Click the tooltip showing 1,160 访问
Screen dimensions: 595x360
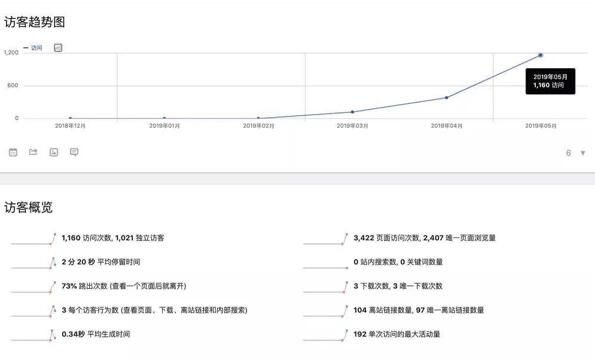(550, 81)
